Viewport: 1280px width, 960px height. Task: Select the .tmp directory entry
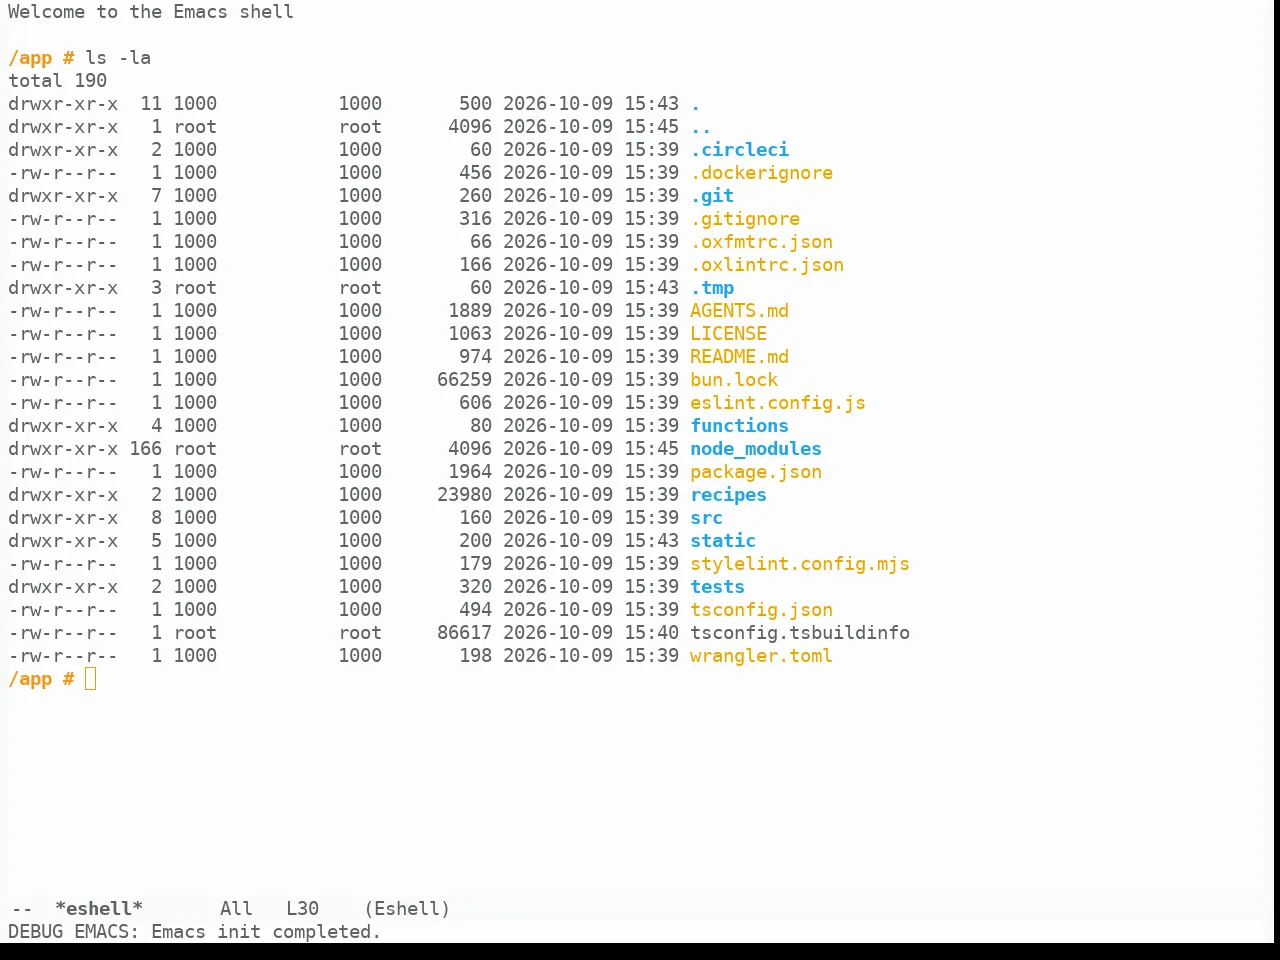click(712, 288)
